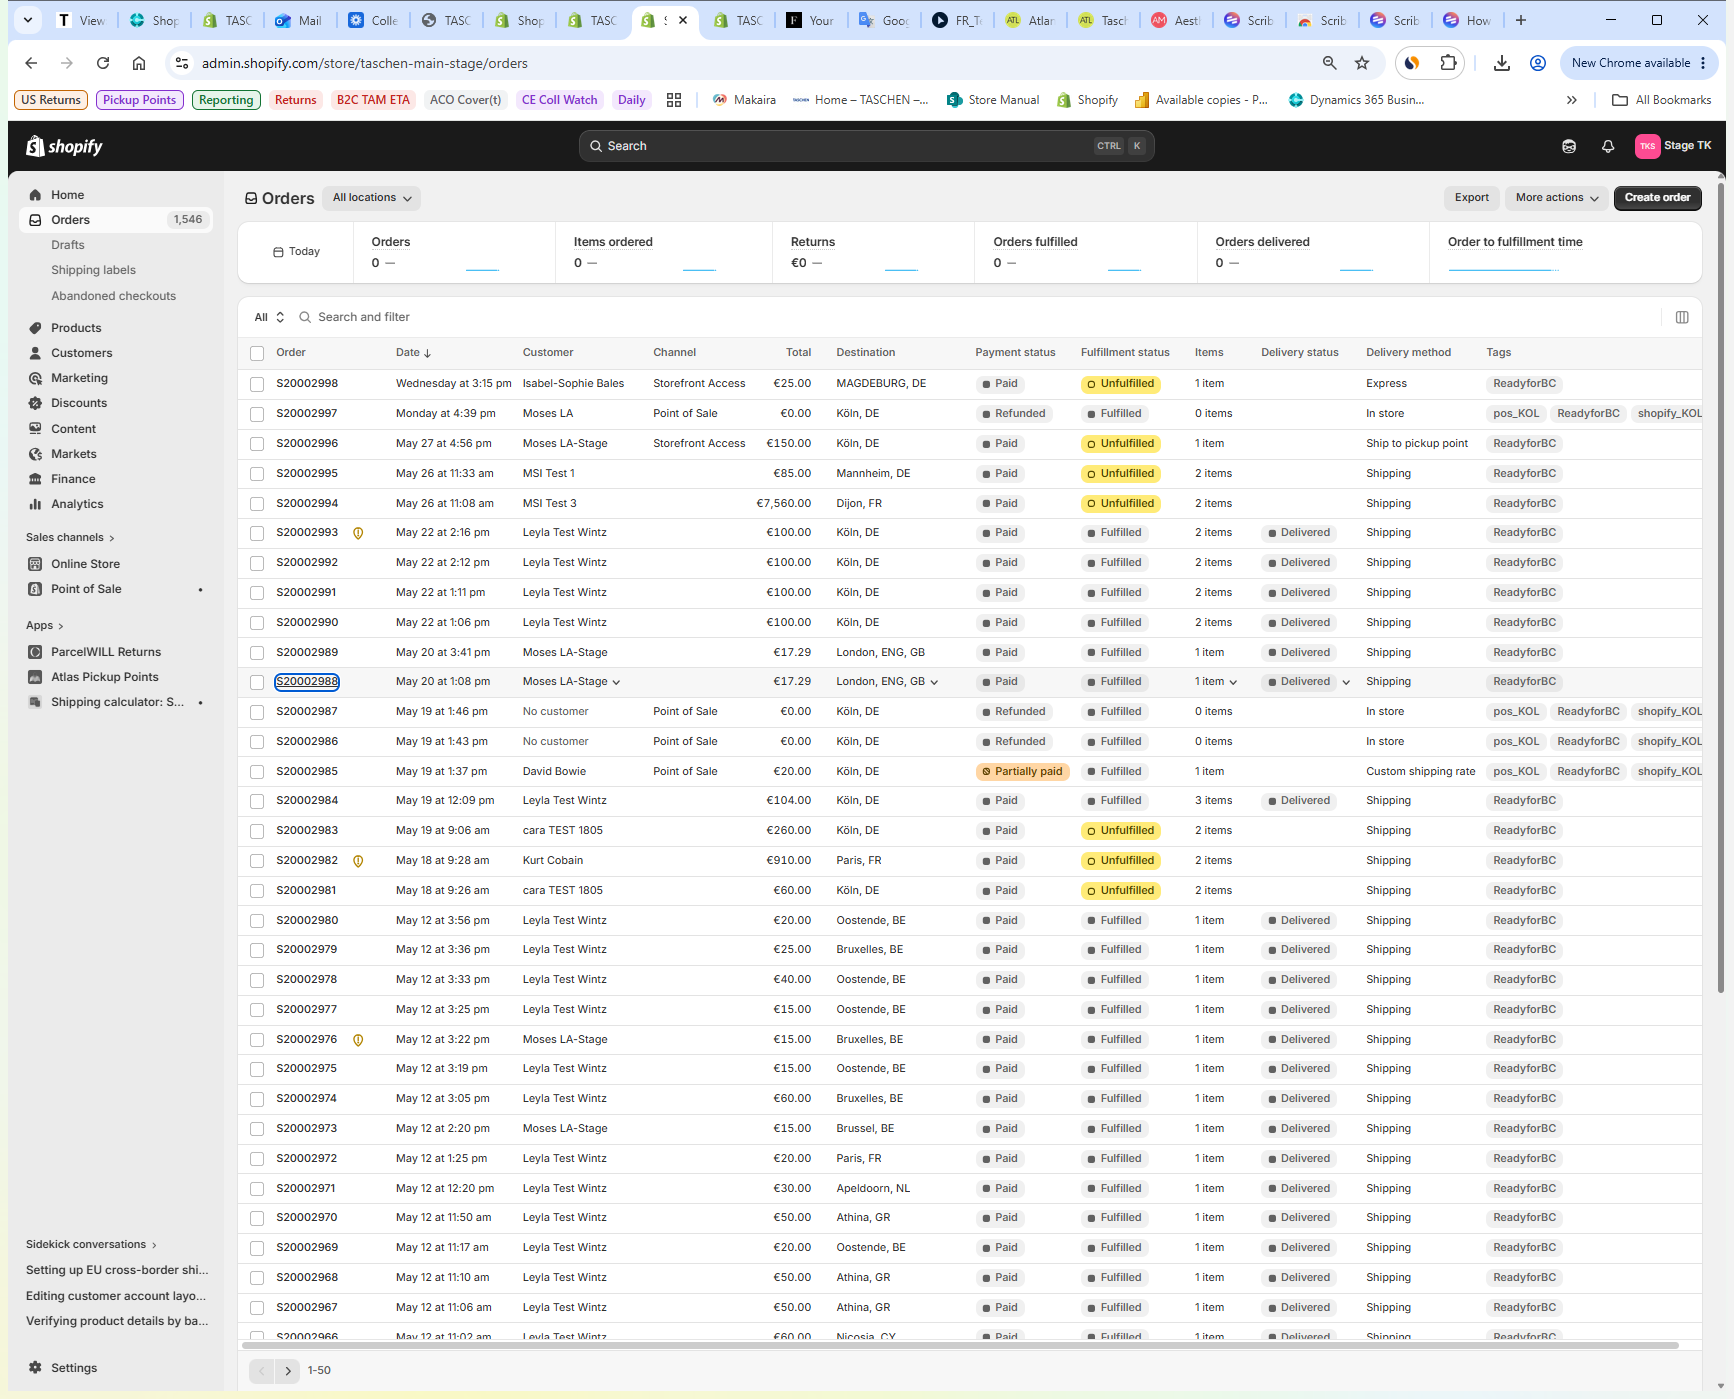This screenshot has width=1734, height=1399.
Task: Click the Finance bank icon
Action: point(36,479)
